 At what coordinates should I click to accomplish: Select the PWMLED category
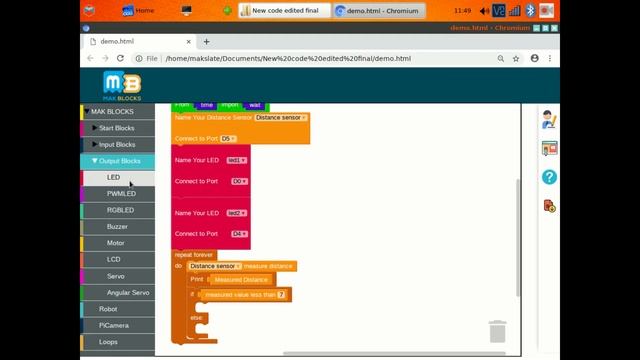[x=118, y=194]
